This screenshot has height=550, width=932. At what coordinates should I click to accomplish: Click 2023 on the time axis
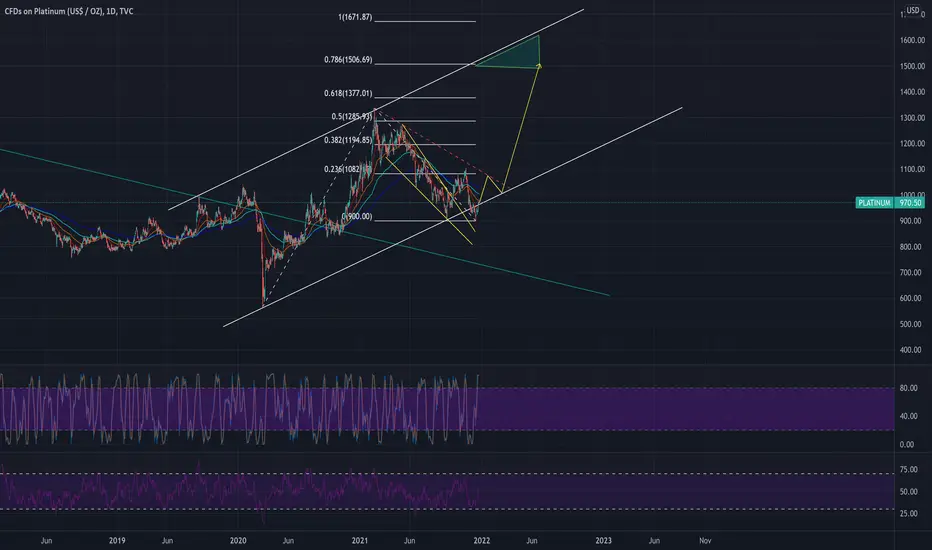[603, 540]
